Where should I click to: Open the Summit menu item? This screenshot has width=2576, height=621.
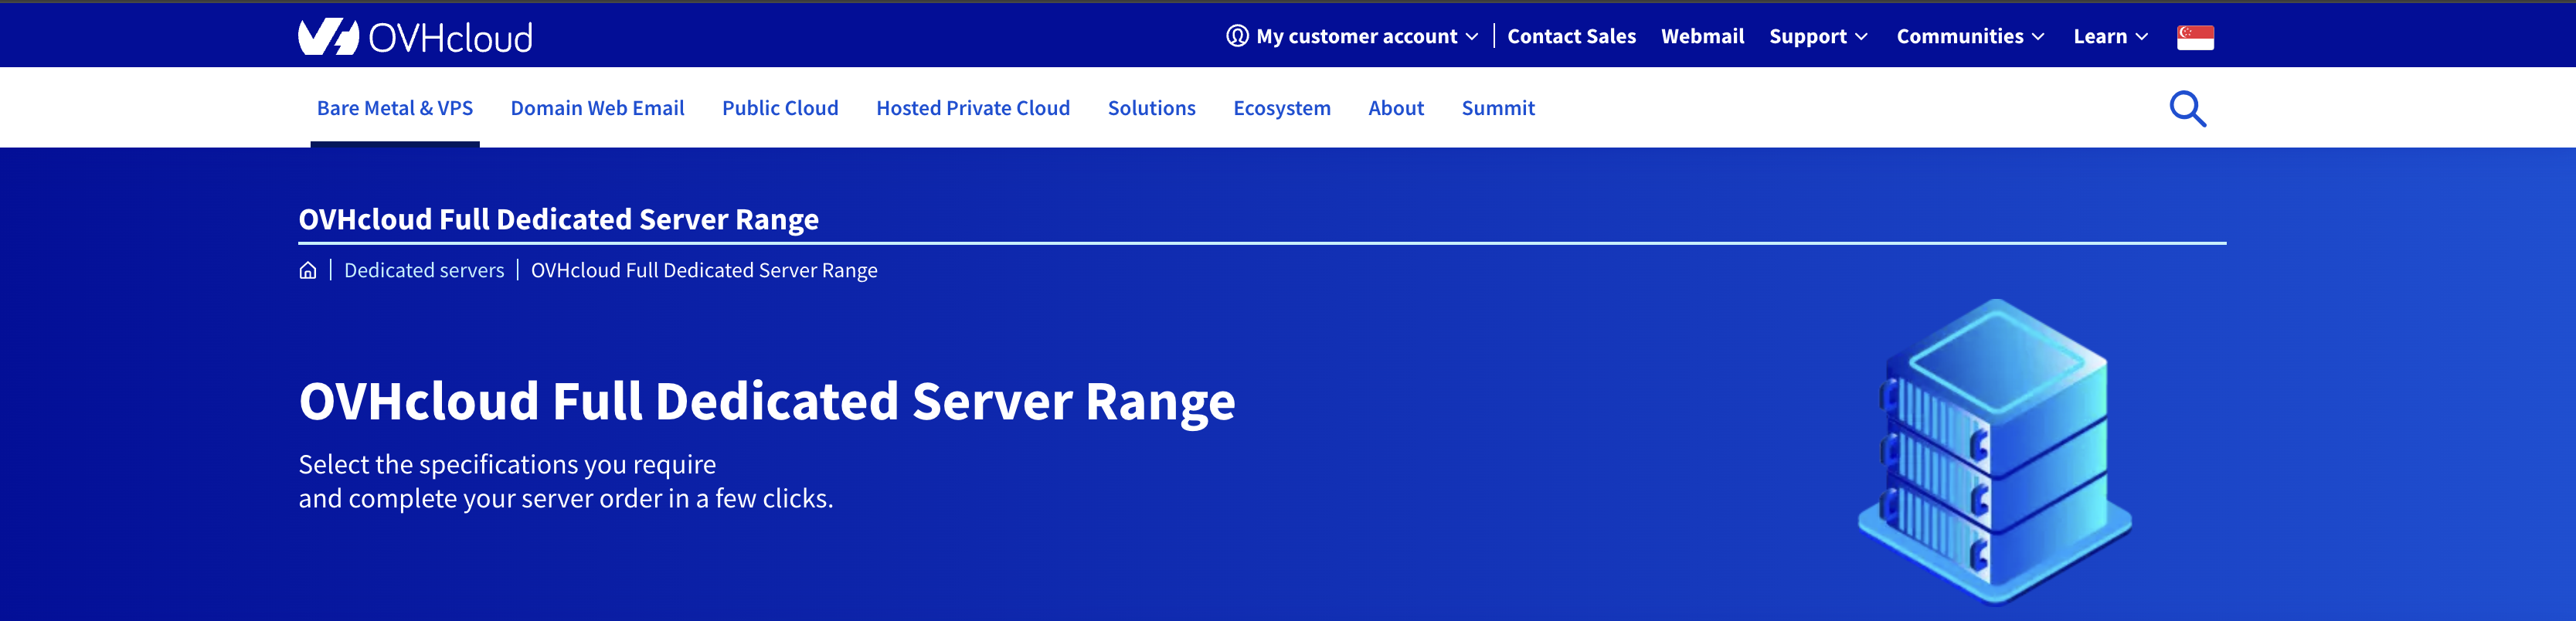point(1498,108)
